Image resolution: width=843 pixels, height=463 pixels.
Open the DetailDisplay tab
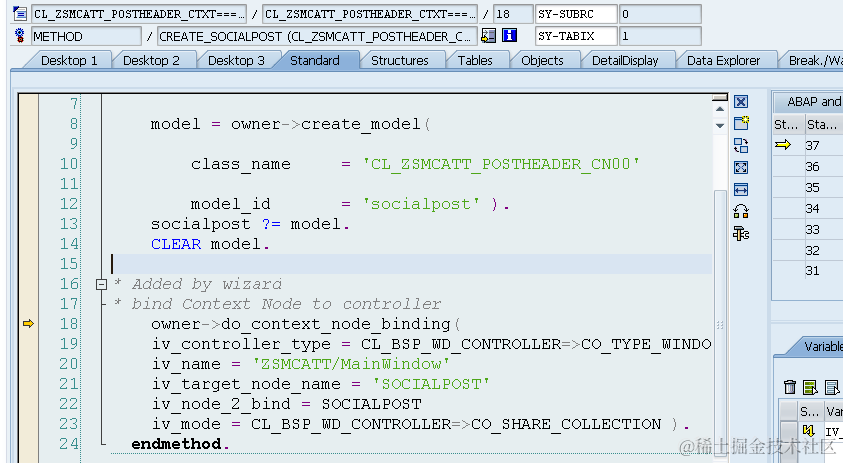(x=625, y=60)
